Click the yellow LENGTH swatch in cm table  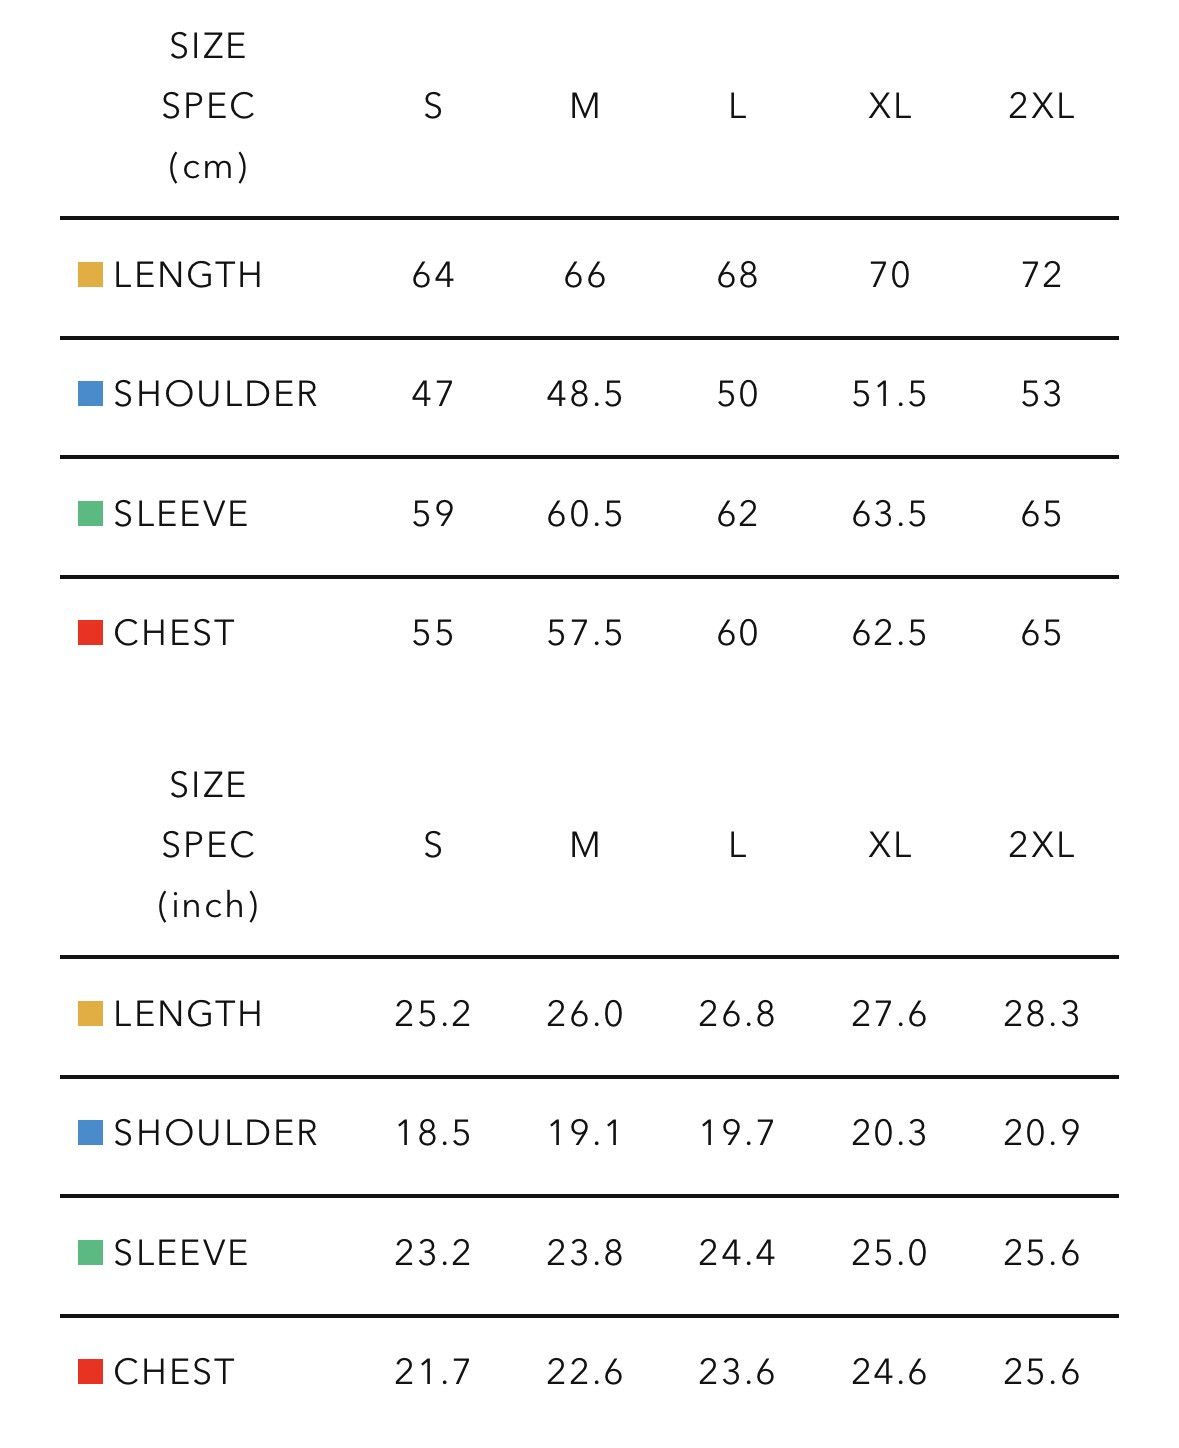[x=90, y=275]
